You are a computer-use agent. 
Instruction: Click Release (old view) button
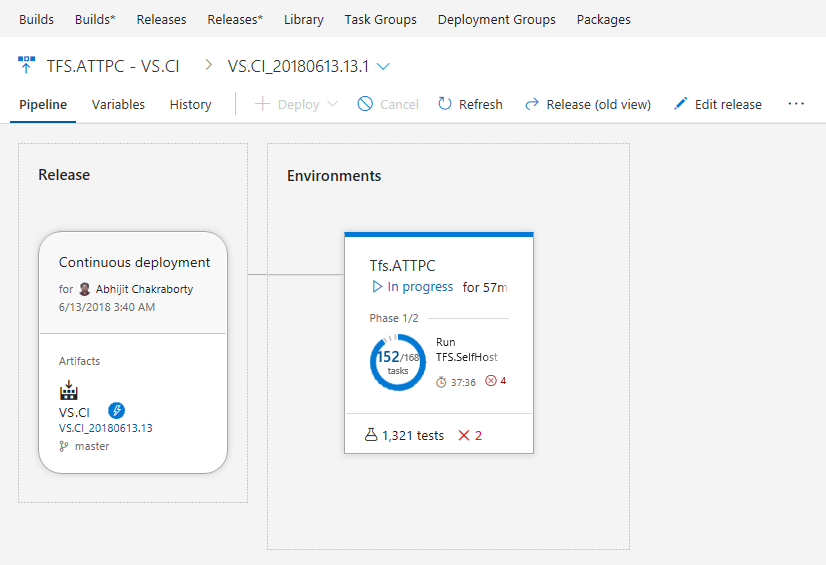(x=588, y=104)
